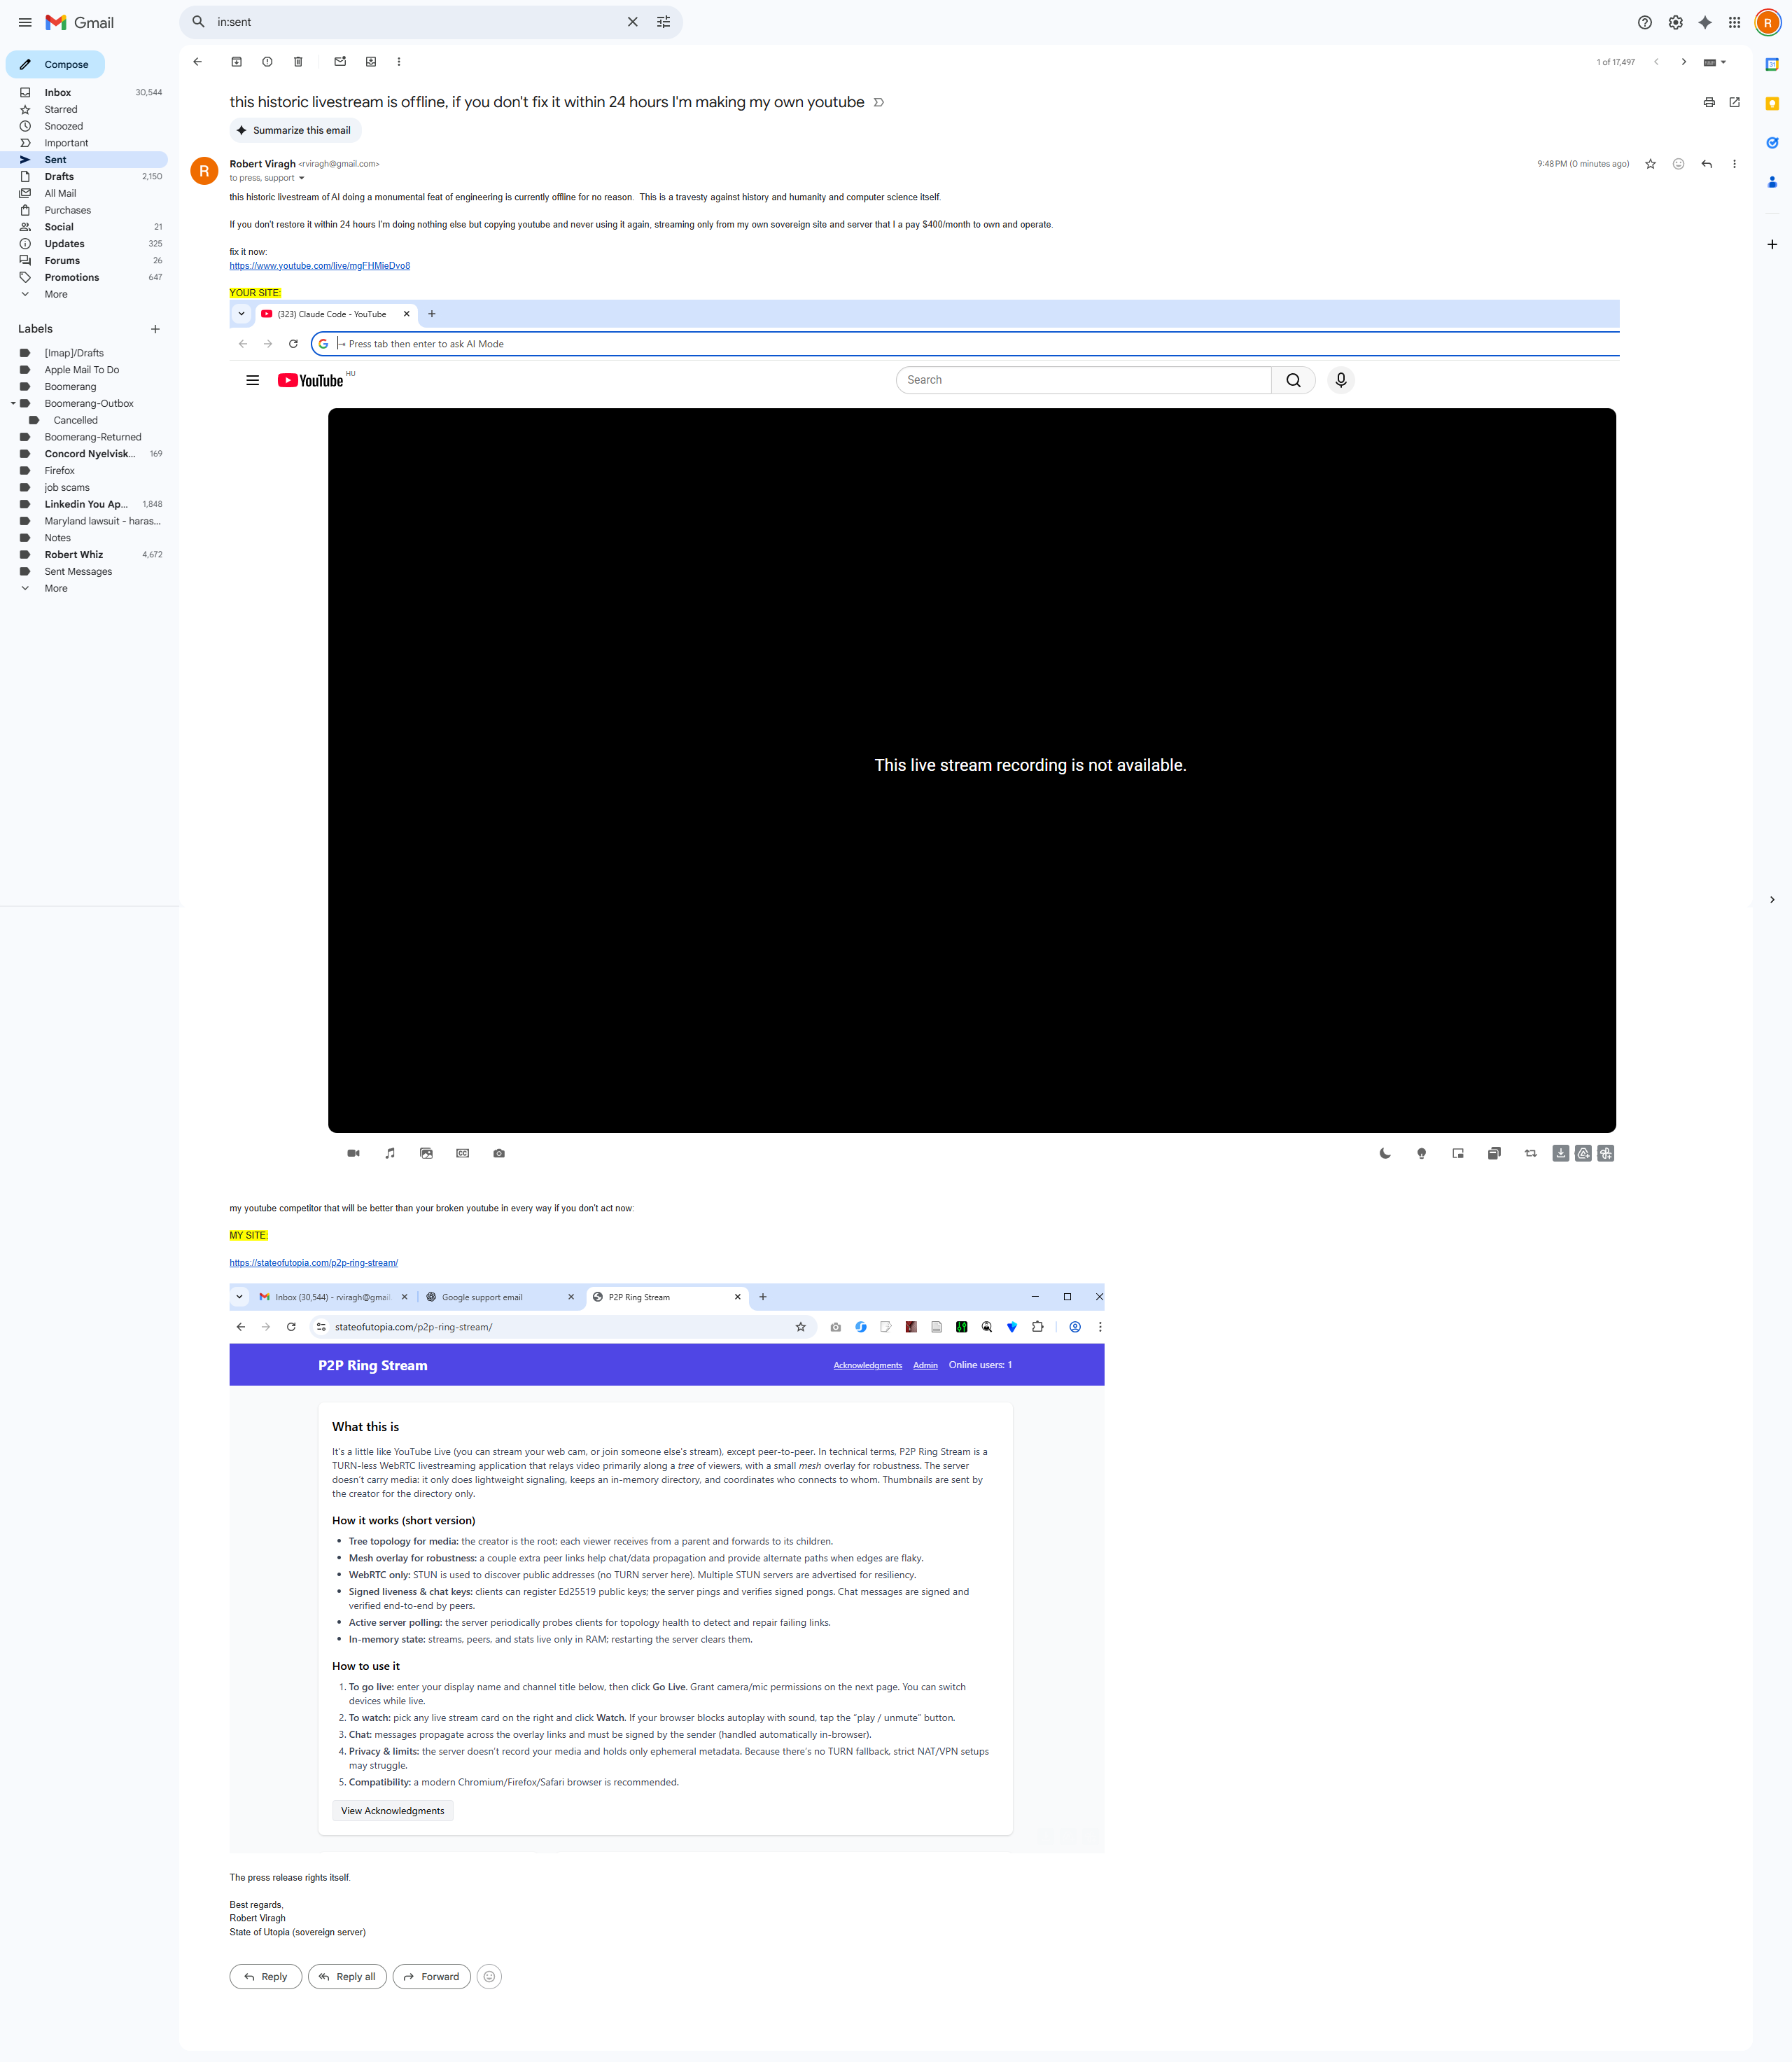
Task: Collapse Boomerang-Outbox label tree
Action: [x=13, y=404]
